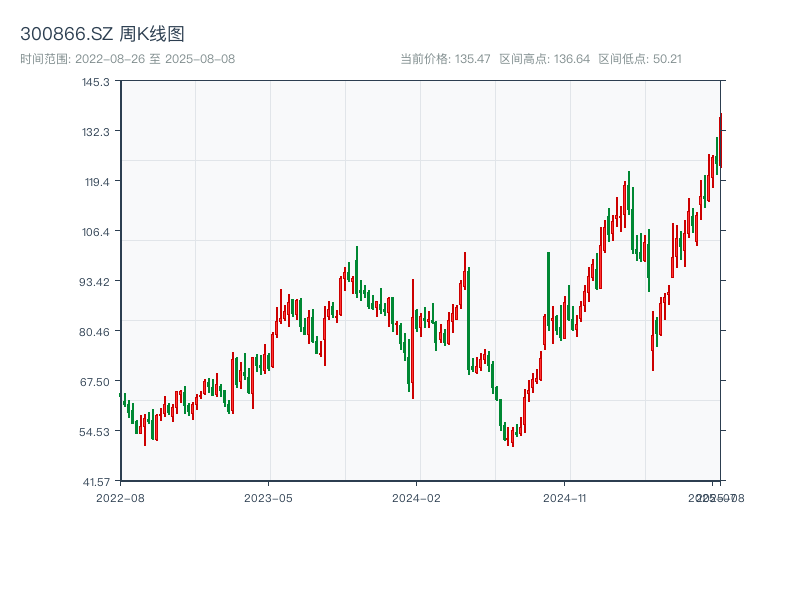Select the 2023-05 date axis label
Screen dimensions: 800x600
[268, 497]
